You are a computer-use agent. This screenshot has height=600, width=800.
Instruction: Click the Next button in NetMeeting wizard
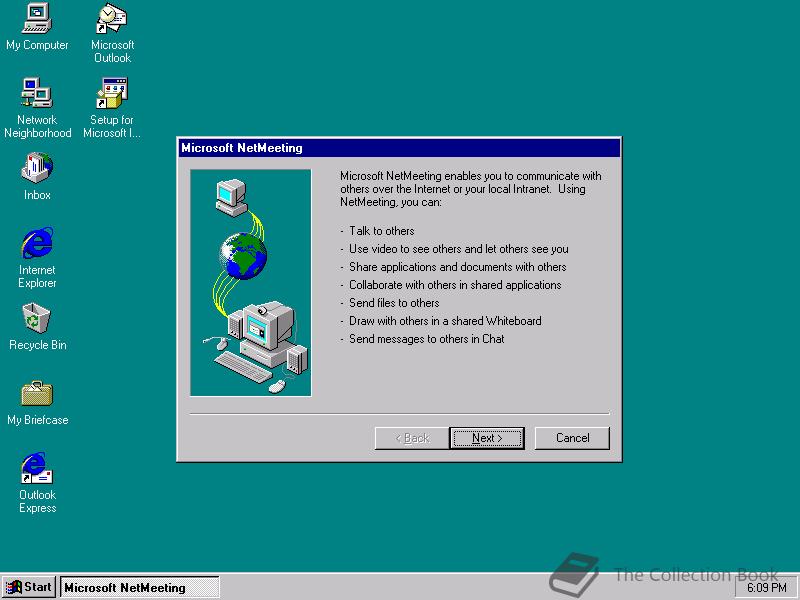(x=487, y=438)
